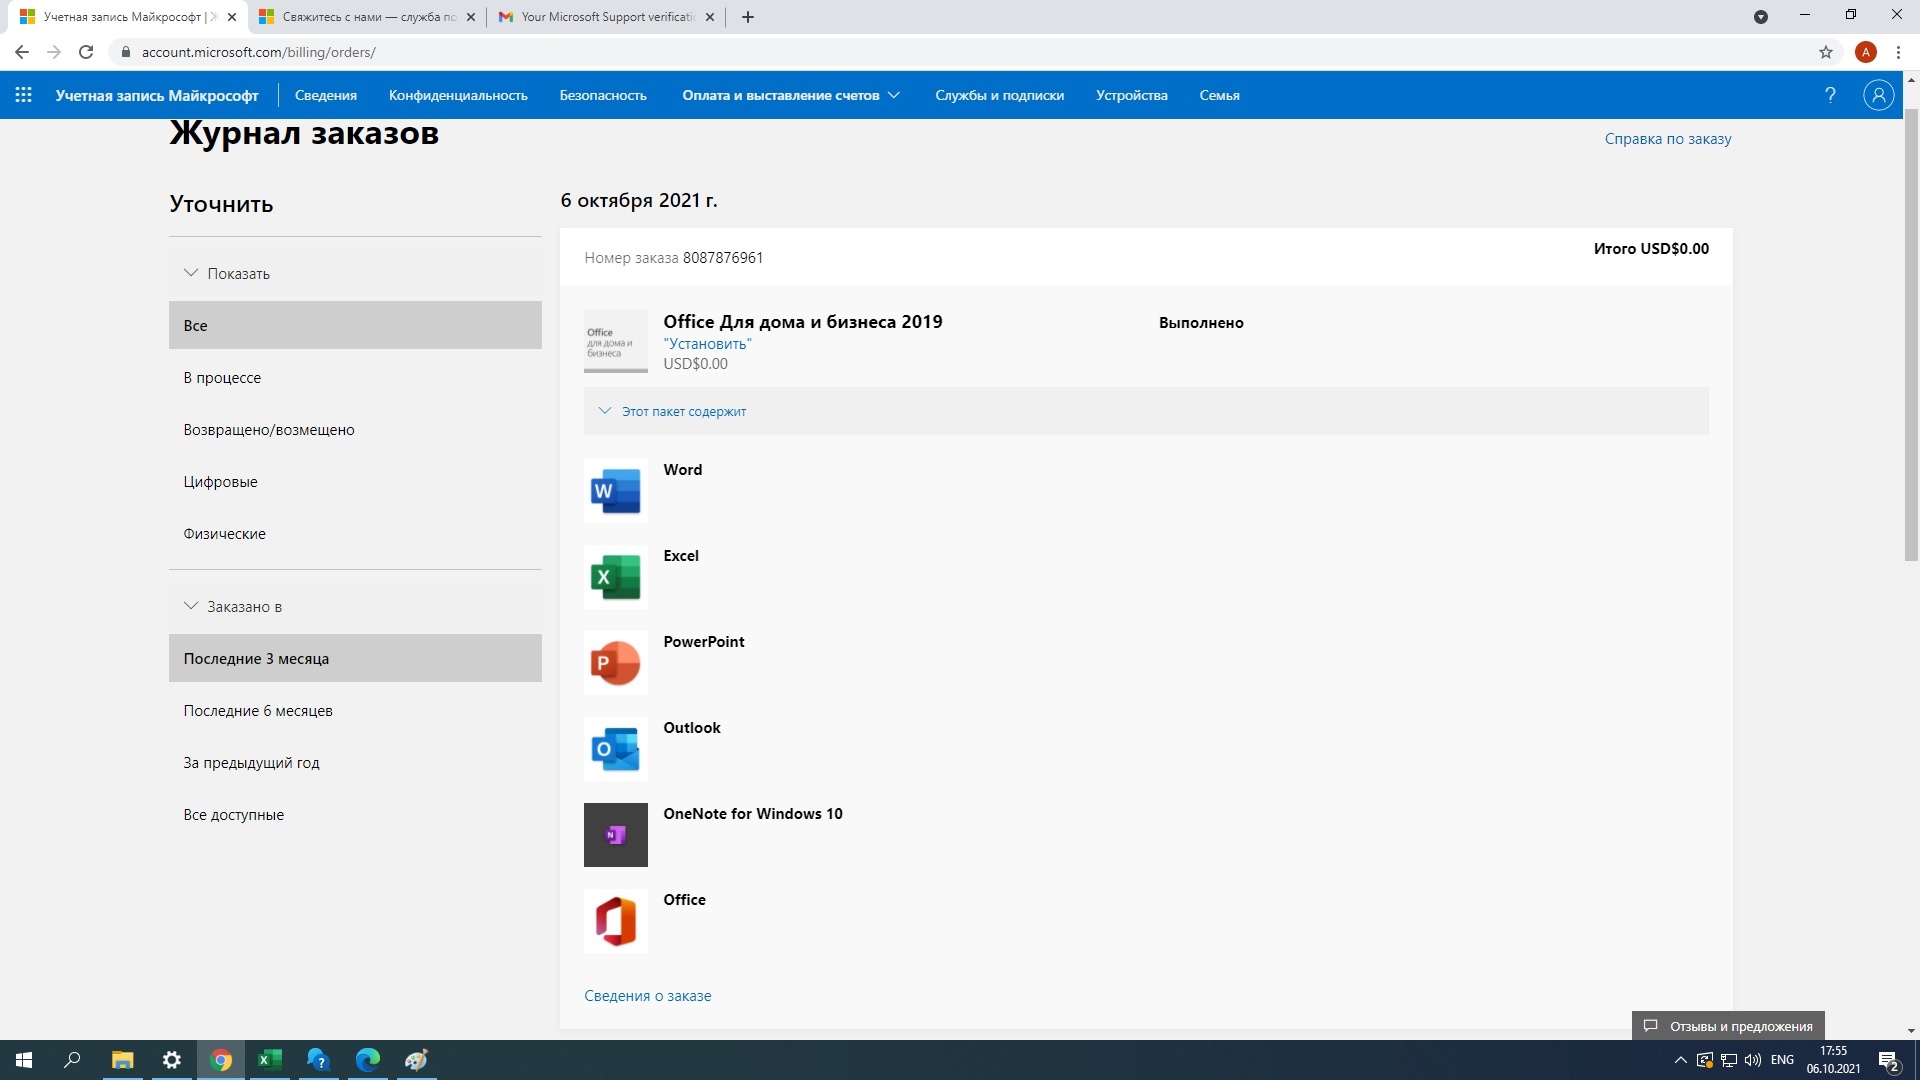
Task: Open the Chrome profile avatar button
Action: point(1865,52)
